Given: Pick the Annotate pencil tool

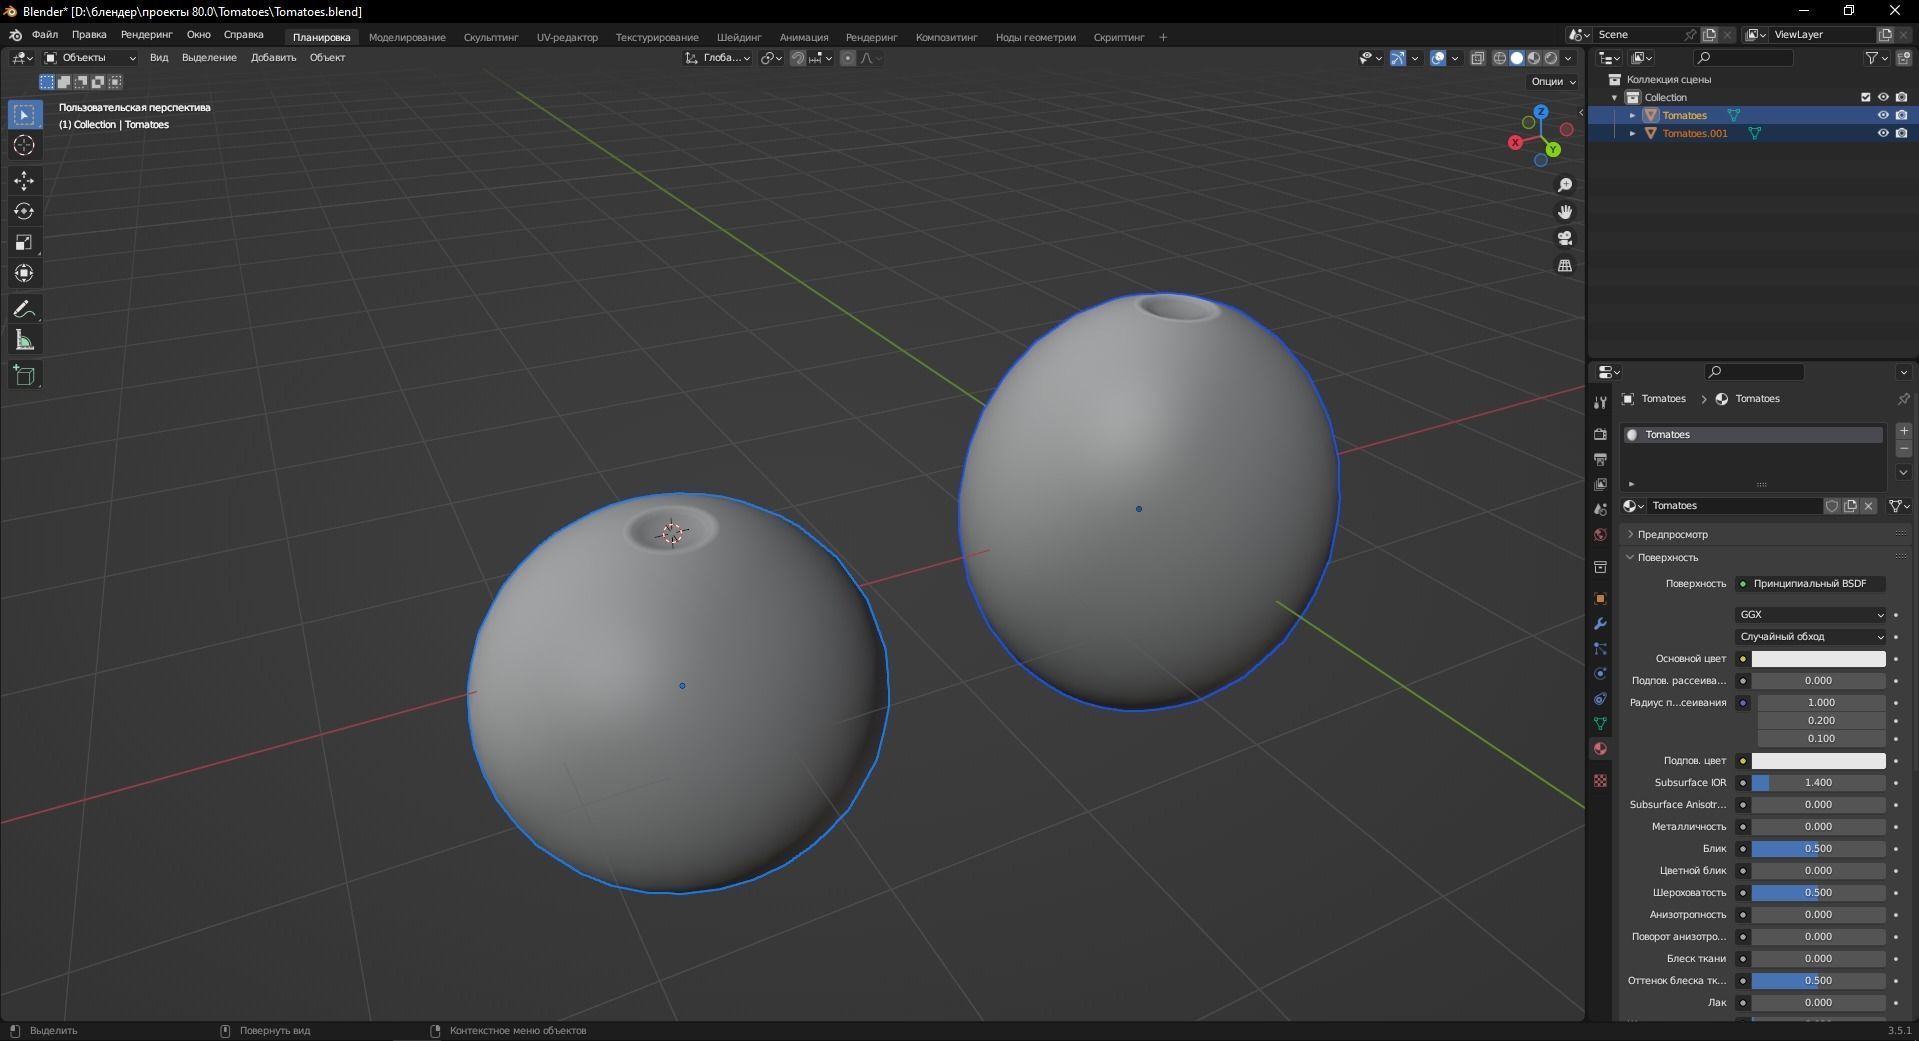Looking at the screenshot, I should coord(24,310).
